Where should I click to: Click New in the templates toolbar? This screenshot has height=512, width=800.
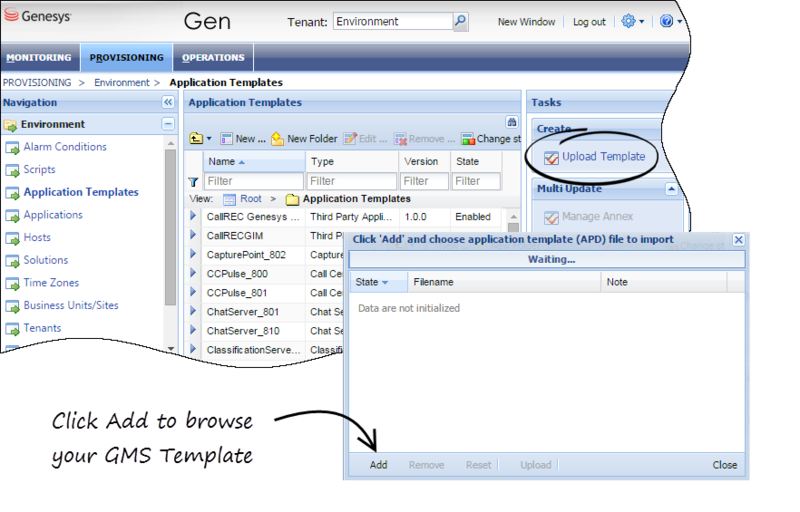coord(243,139)
